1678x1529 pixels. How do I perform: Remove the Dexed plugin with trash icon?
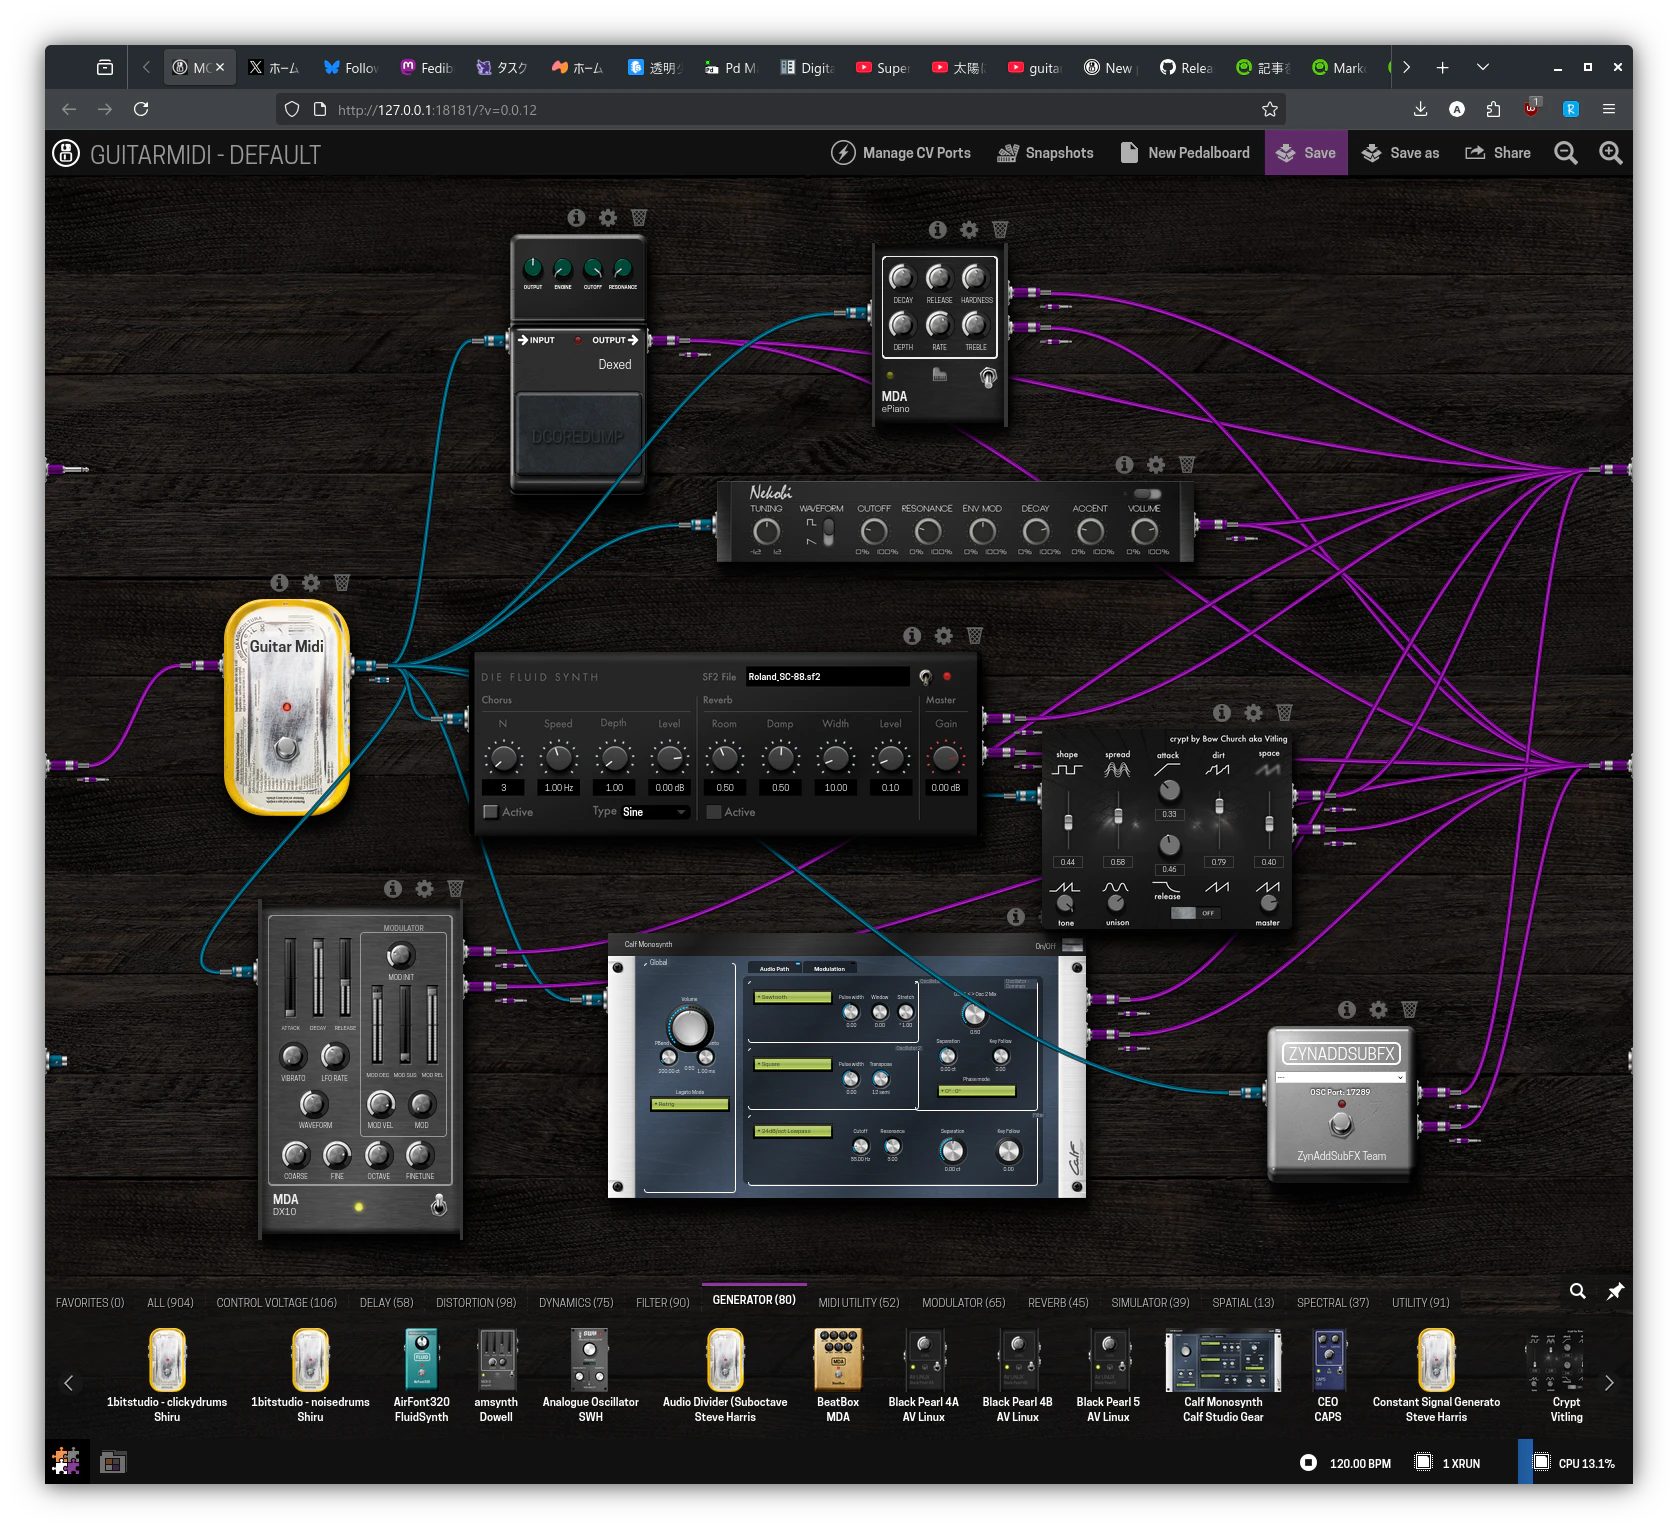pos(639,217)
